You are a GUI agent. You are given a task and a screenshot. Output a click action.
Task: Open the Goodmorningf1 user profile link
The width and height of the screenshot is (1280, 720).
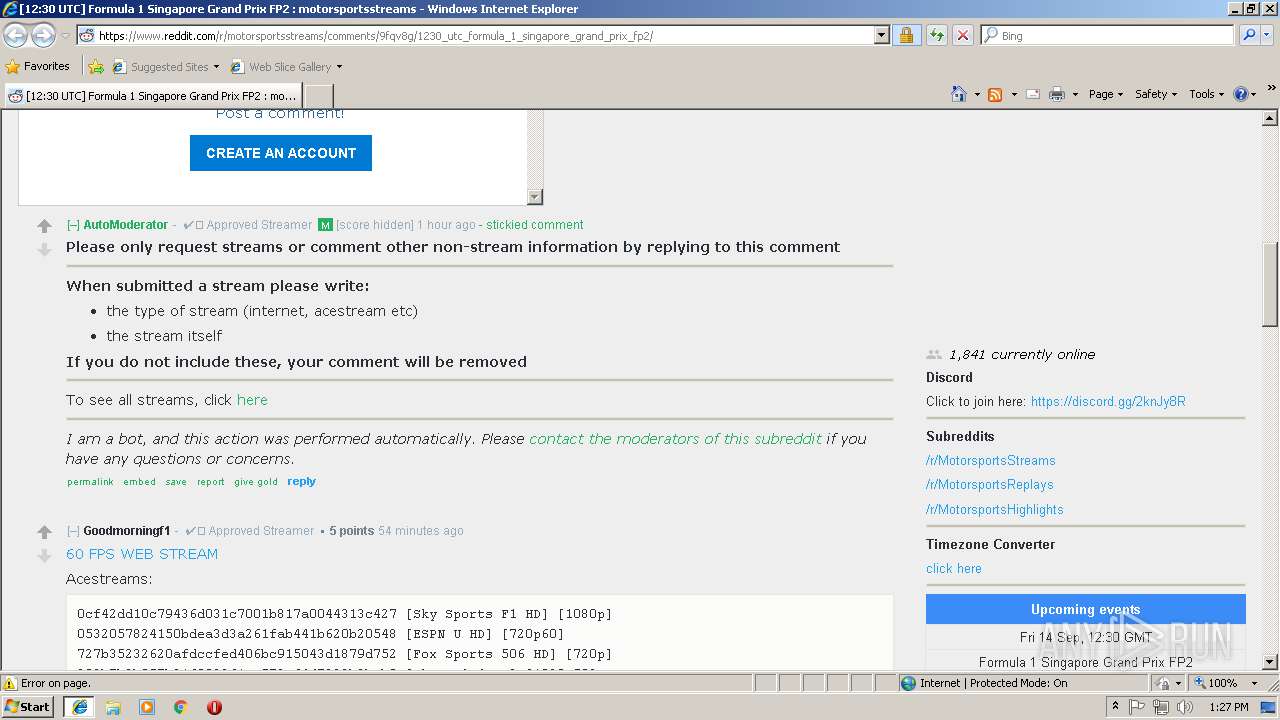click(127, 531)
